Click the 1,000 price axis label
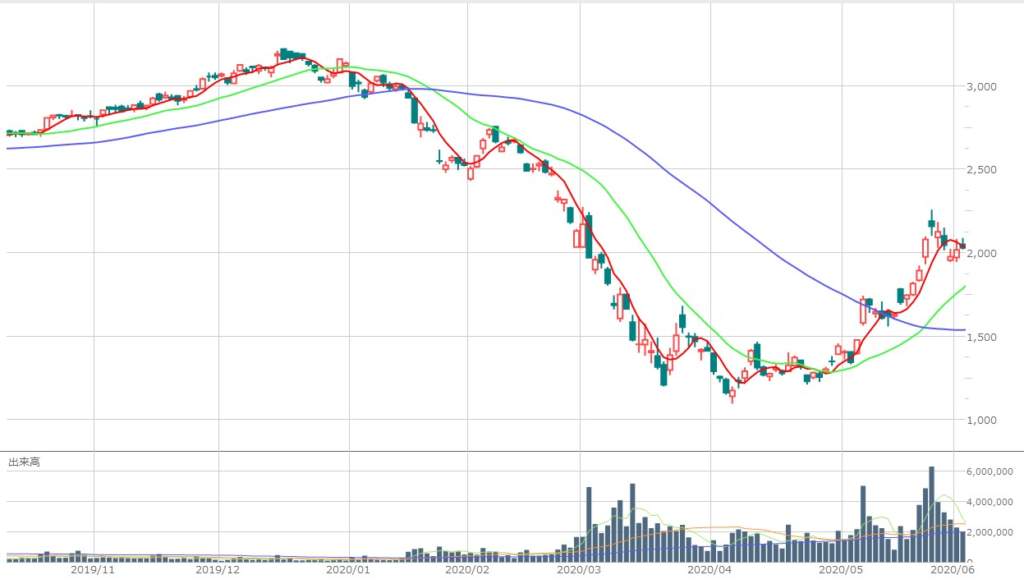 982,420
